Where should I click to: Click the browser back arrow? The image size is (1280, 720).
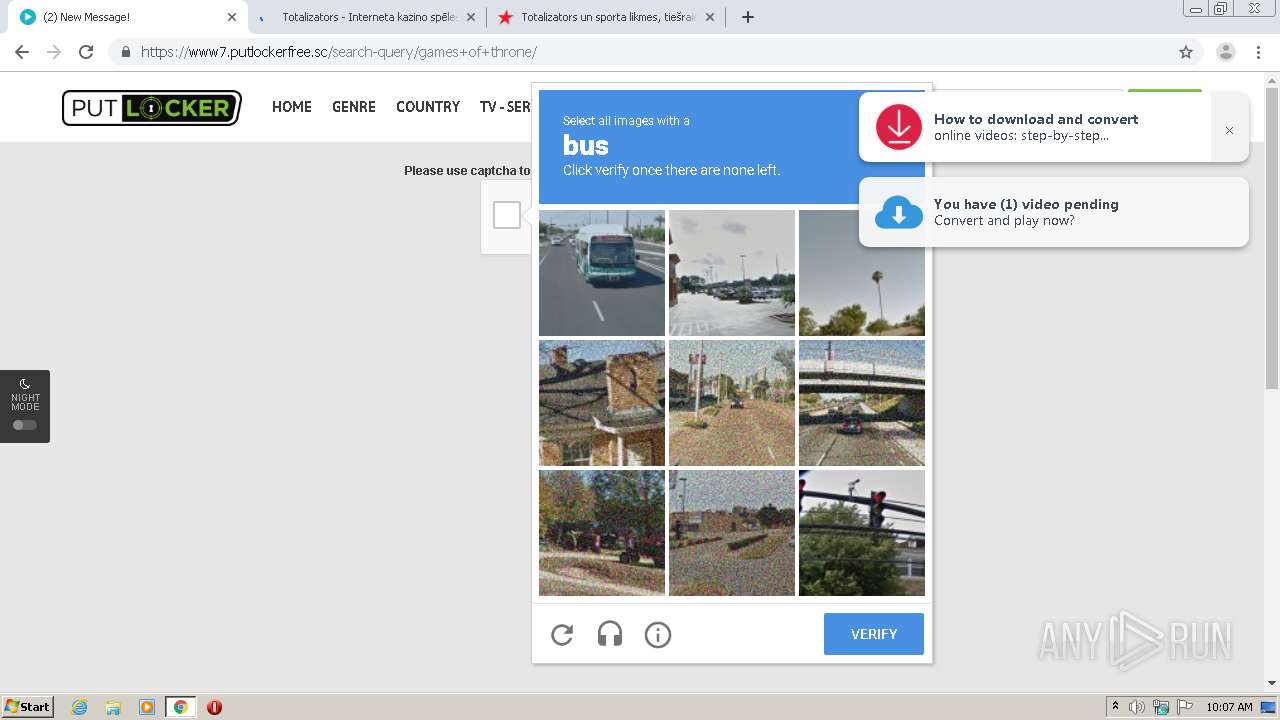[22, 52]
